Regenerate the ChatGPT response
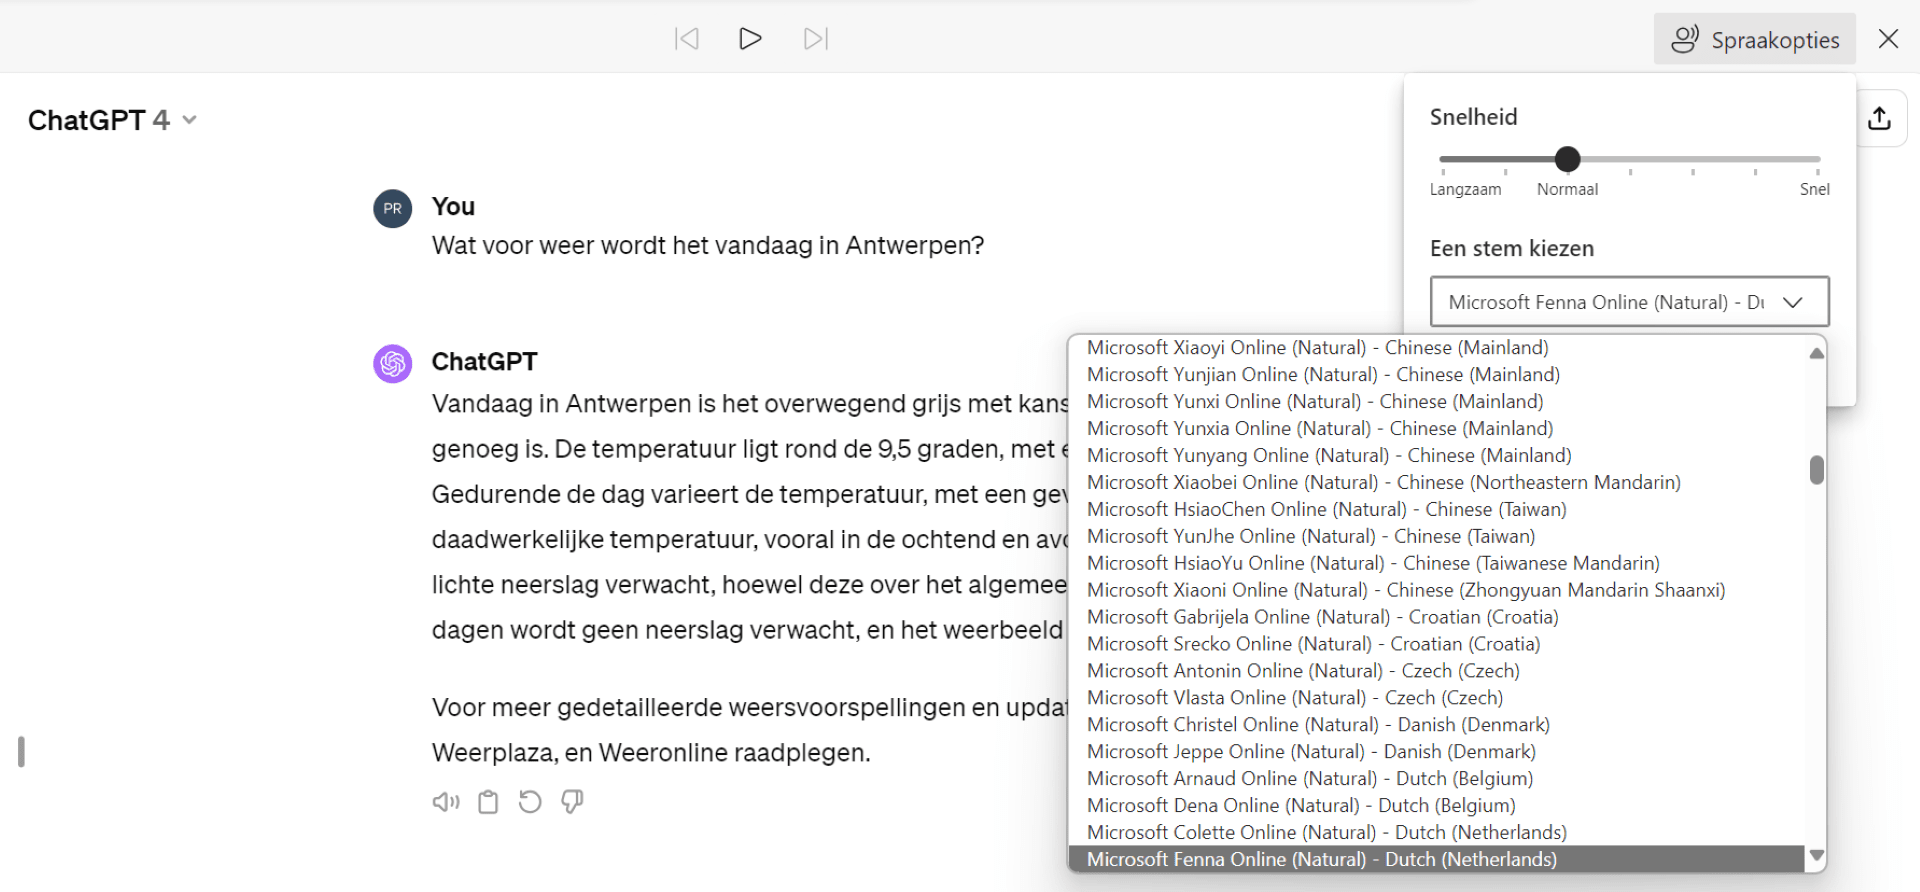The height and width of the screenshot is (892, 1920). pyautogui.click(x=530, y=802)
